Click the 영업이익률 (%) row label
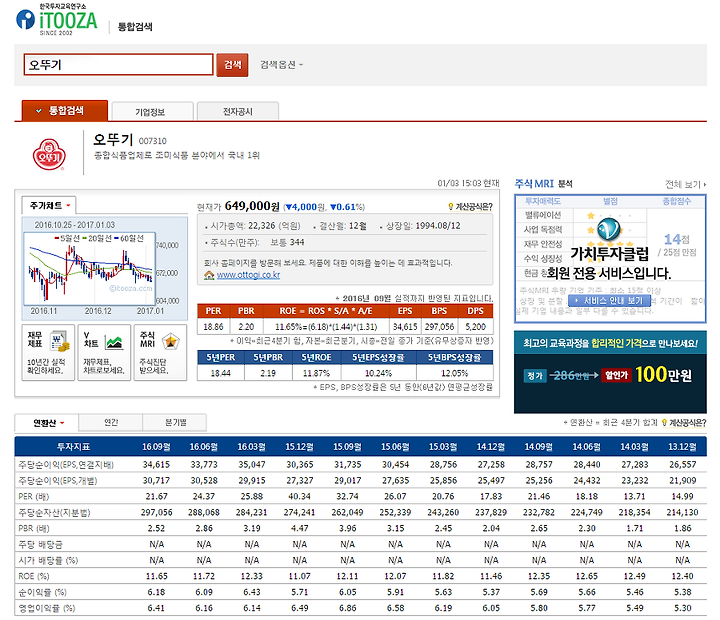Image resolution: width=720 pixels, height=620 pixels. tap(47, 608)
